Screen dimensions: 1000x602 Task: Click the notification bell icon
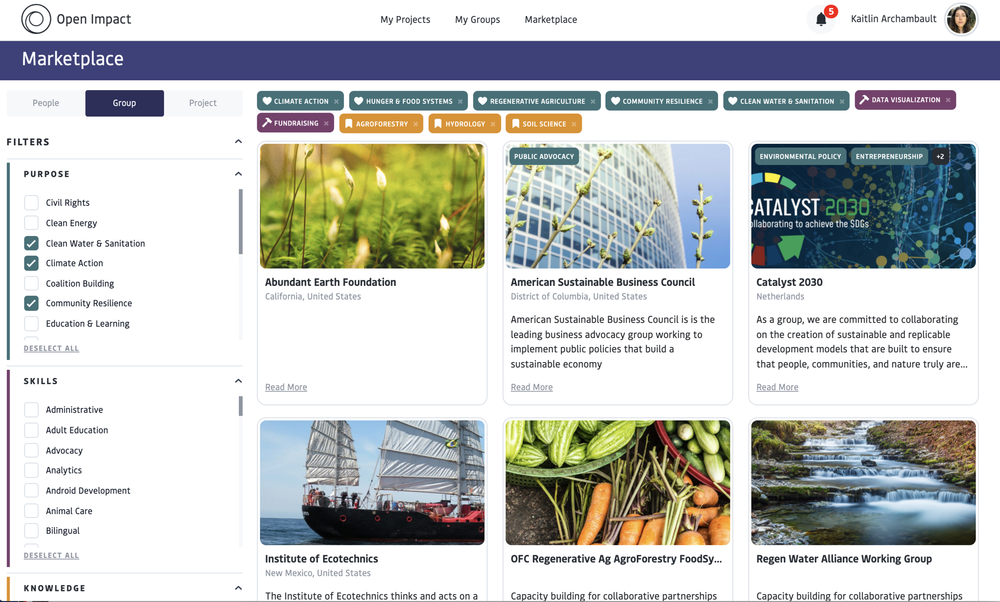pos(821,19)
